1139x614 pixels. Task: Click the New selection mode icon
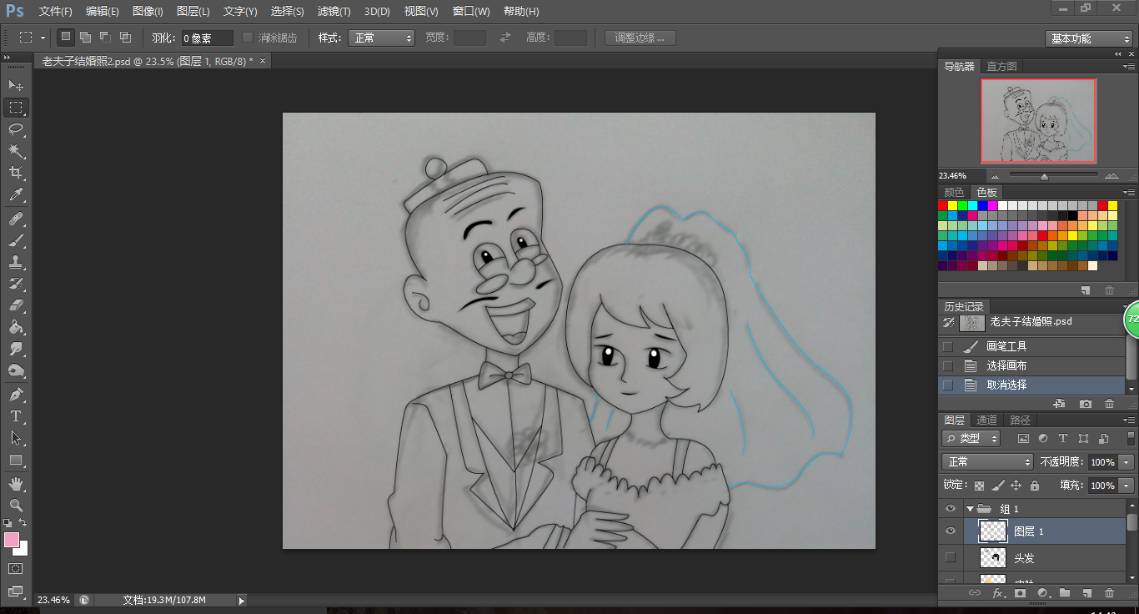point(65,37)
